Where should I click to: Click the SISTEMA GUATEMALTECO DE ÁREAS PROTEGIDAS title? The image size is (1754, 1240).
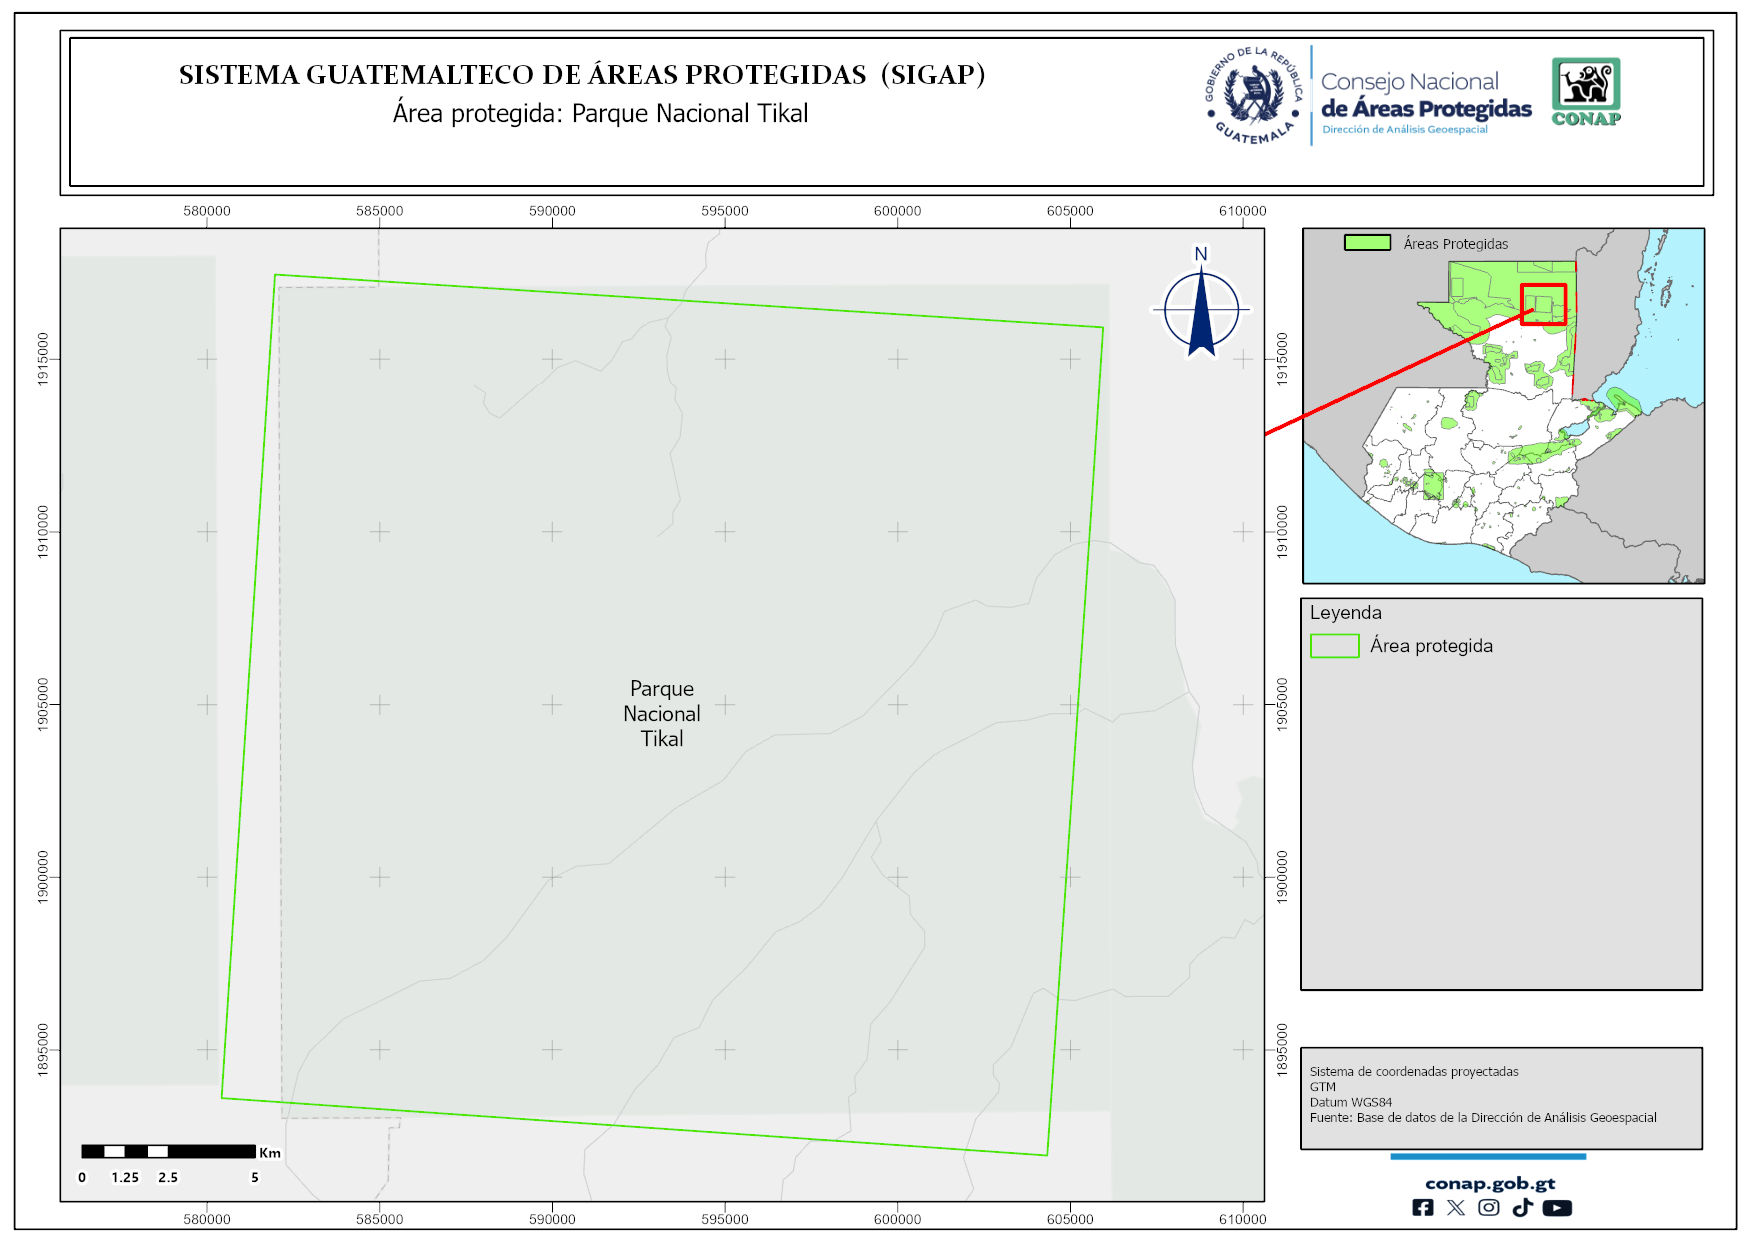pos(582,75)
